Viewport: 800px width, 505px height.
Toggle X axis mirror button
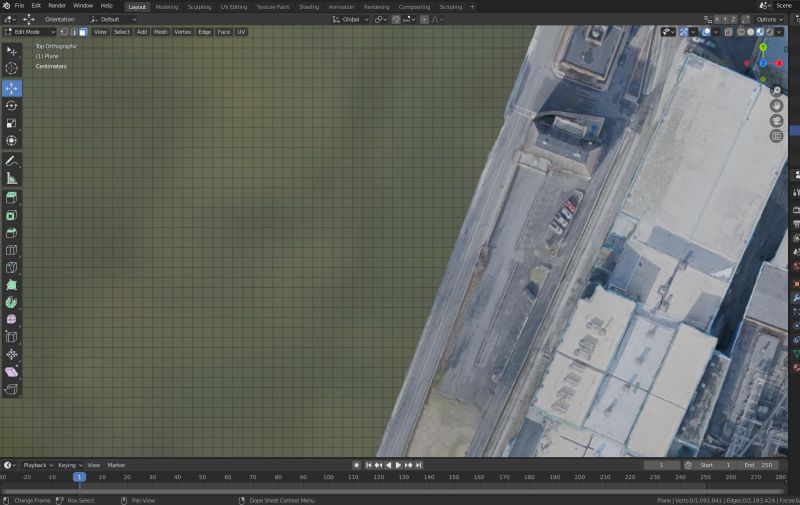[717, 19]
